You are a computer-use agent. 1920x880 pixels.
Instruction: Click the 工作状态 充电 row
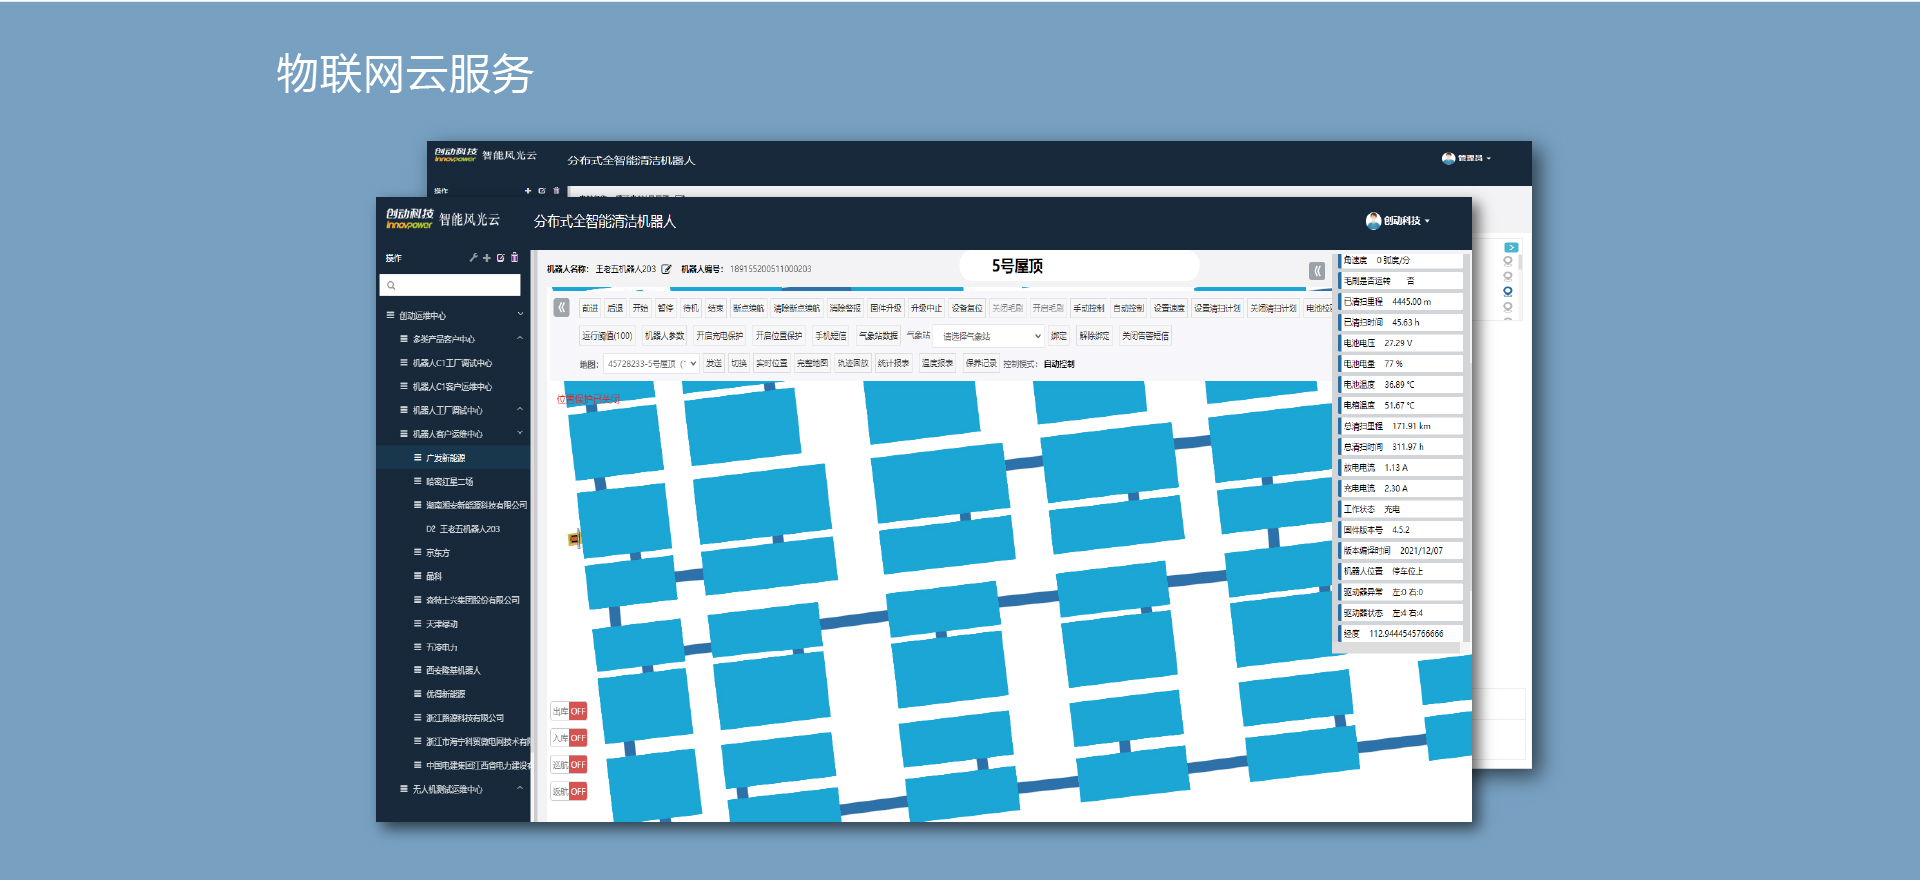1400,509
